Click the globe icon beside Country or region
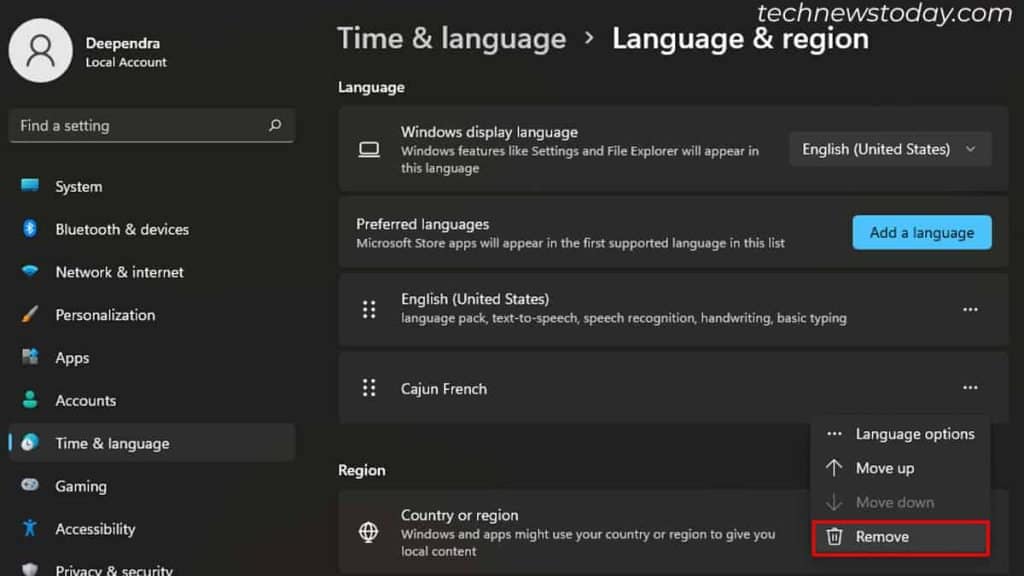Screen dimensions: 1024x576 pyautogui.click(x=369, y=532)
